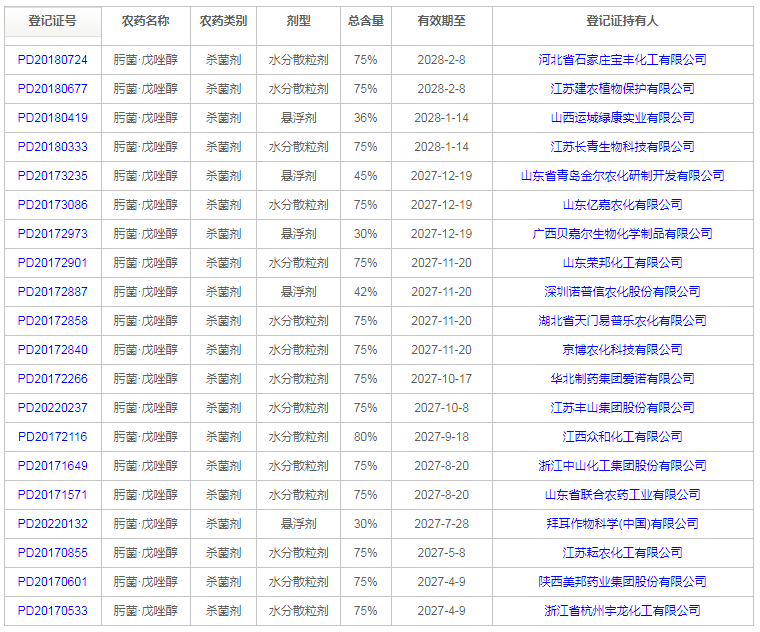Select 杀菌剂 in row PD20170533
The width and height of the screenshot is (760, 632).
pos(223,611)
